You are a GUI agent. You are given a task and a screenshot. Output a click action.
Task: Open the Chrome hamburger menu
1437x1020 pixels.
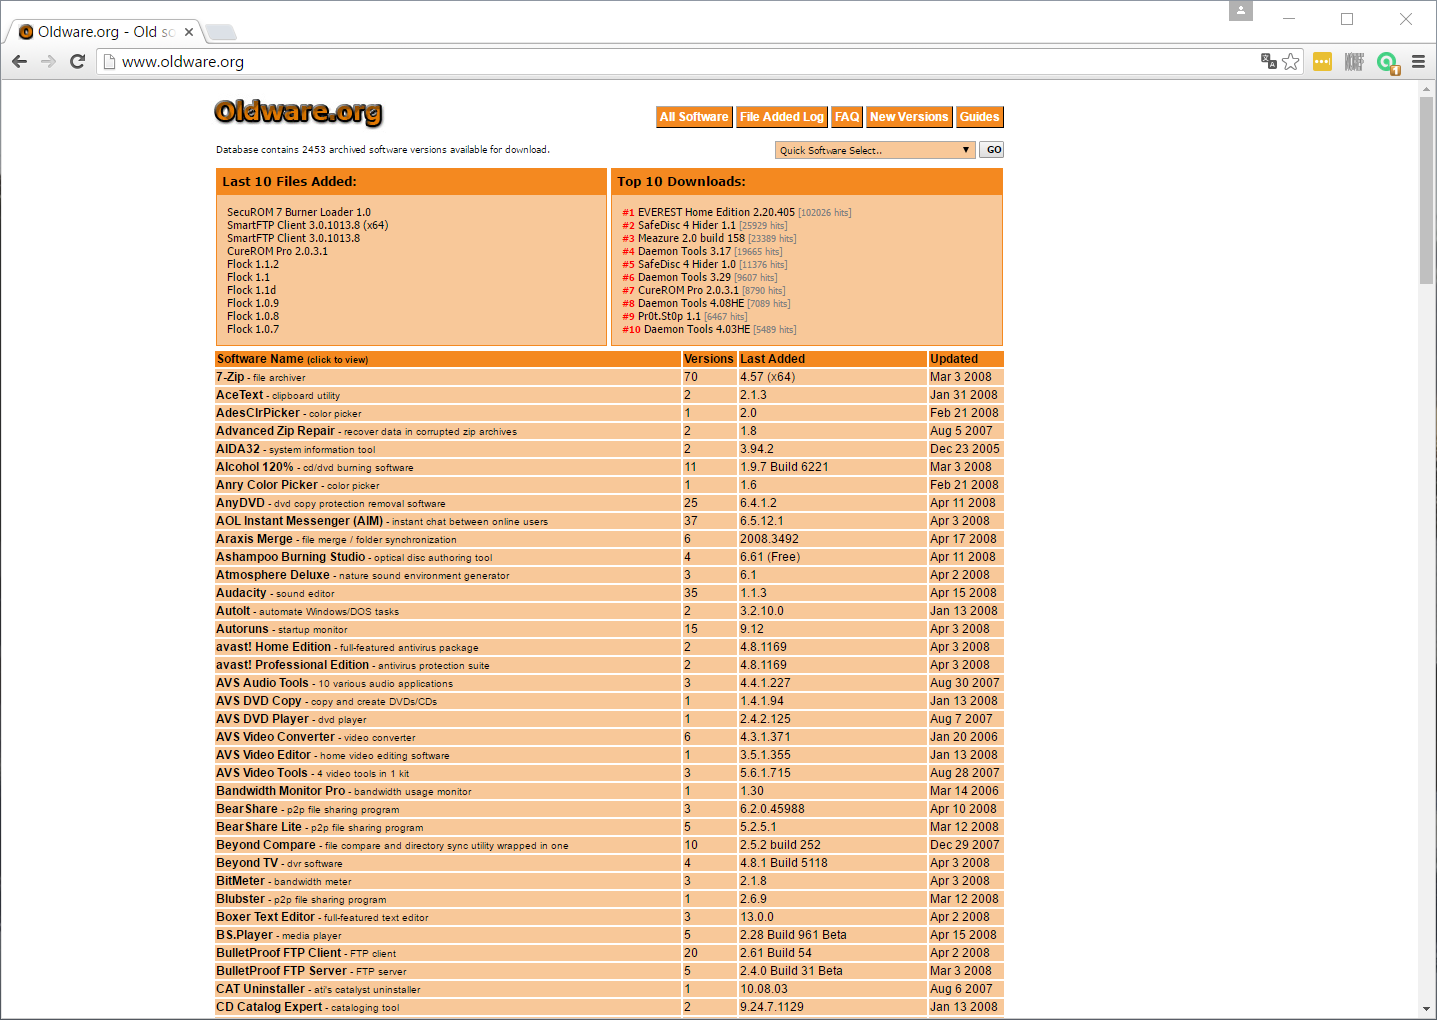click(1418, 62)
